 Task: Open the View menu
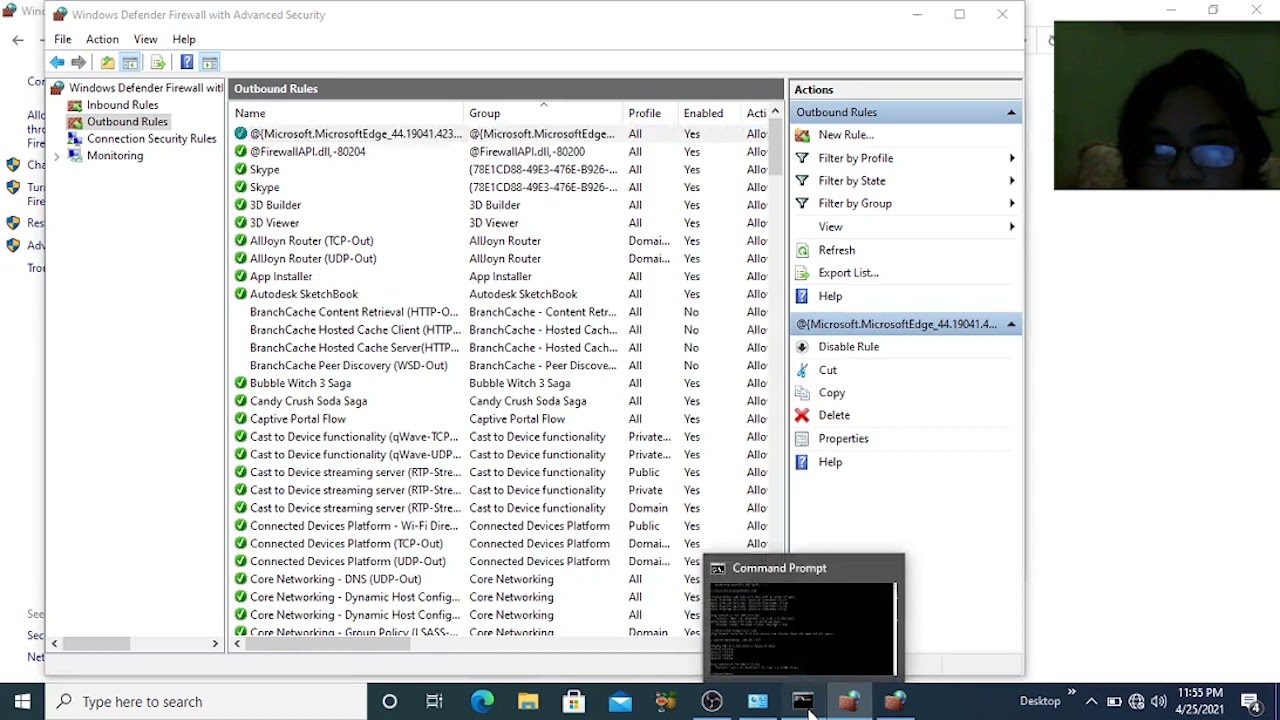(145, 39)
